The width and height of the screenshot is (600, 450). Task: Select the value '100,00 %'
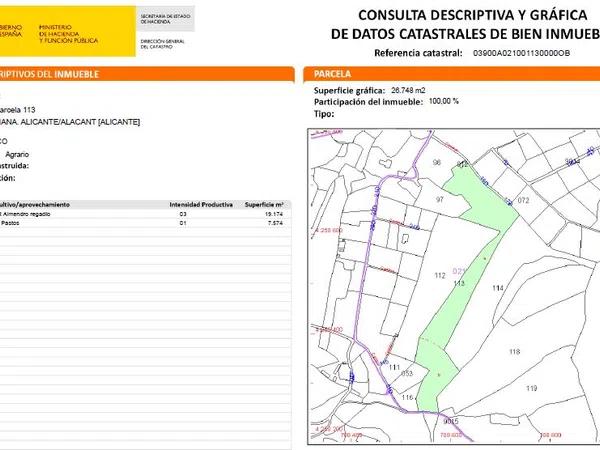click(x=443, y=101)
